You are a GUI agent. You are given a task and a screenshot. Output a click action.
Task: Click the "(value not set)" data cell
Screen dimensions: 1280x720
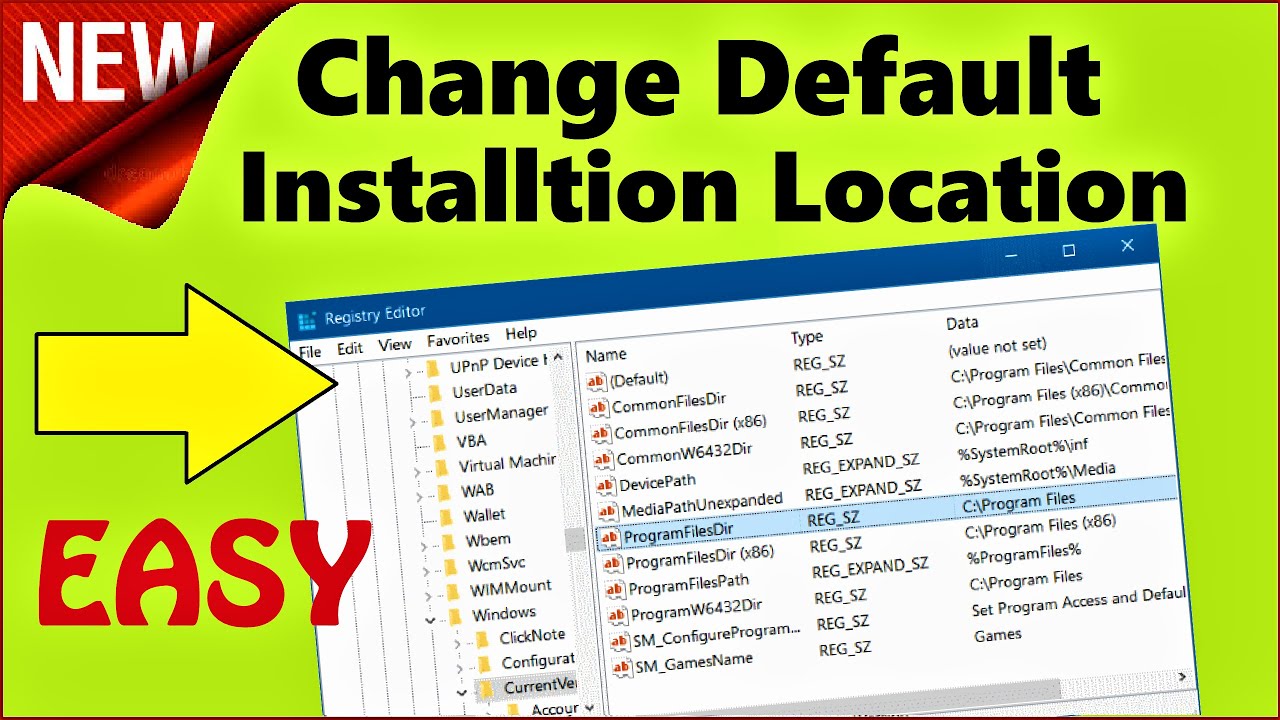pyautogui.click(x=997, y=347)
